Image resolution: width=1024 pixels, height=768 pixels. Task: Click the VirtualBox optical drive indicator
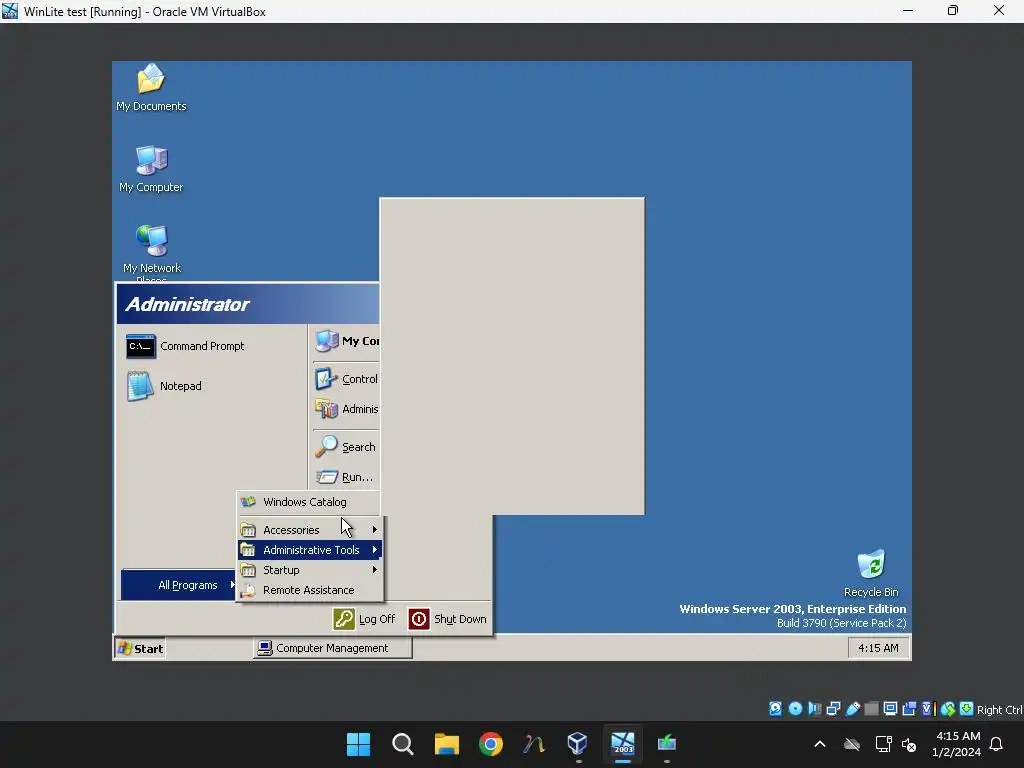coord(795,709)
